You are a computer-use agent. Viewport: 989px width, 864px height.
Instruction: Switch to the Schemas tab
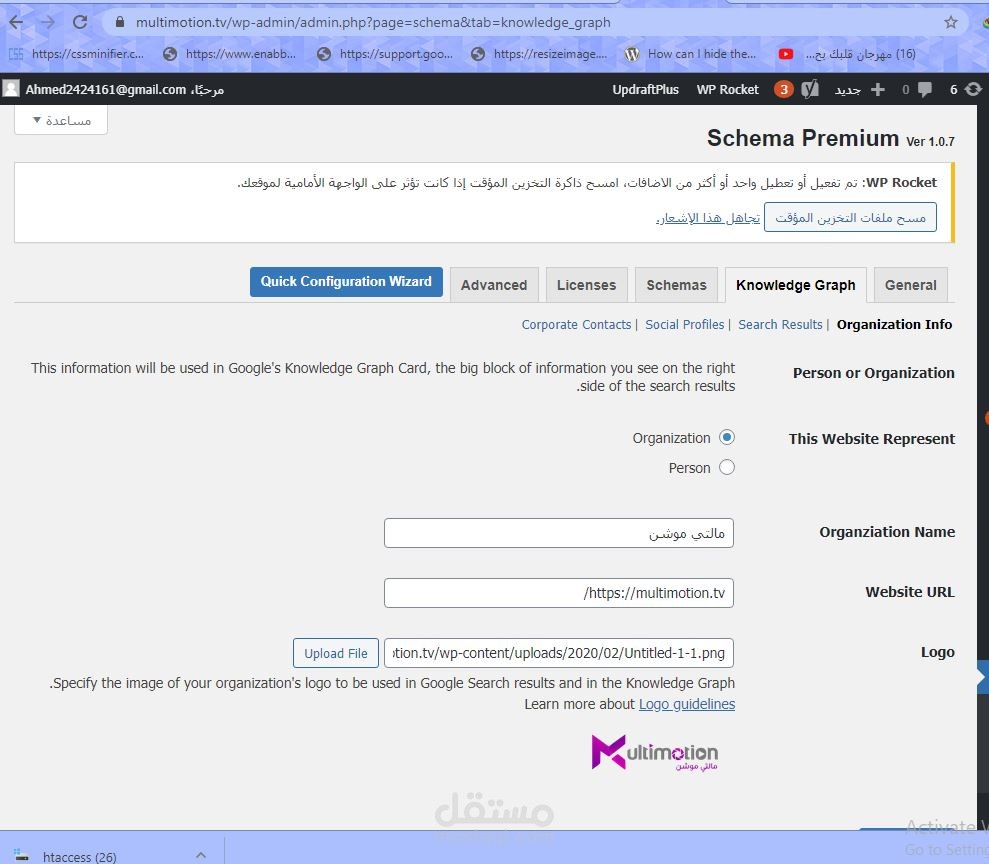[x=676, y=285]
